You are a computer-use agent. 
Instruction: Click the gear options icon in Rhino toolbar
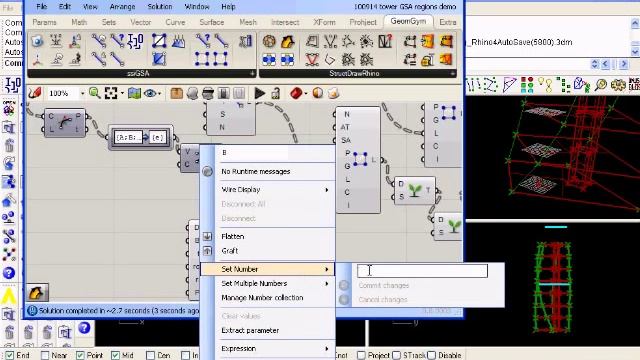pos(618,85)
